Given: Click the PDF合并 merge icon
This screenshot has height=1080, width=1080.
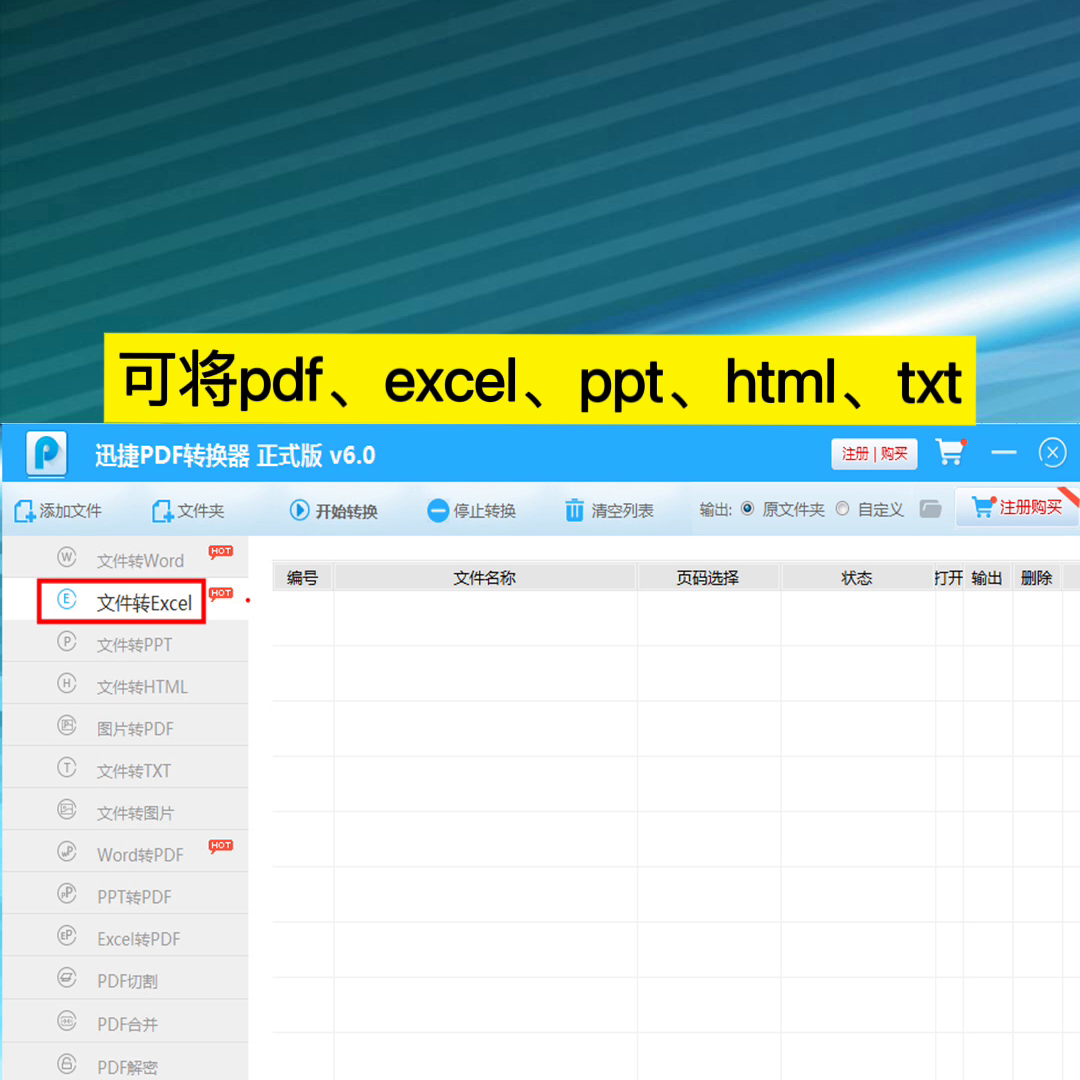Looking at the screenshot, I should (67, 1021).
